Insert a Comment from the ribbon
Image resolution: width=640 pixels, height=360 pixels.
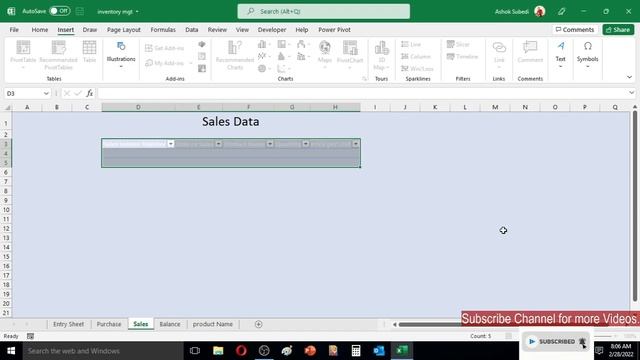[530, 52]
